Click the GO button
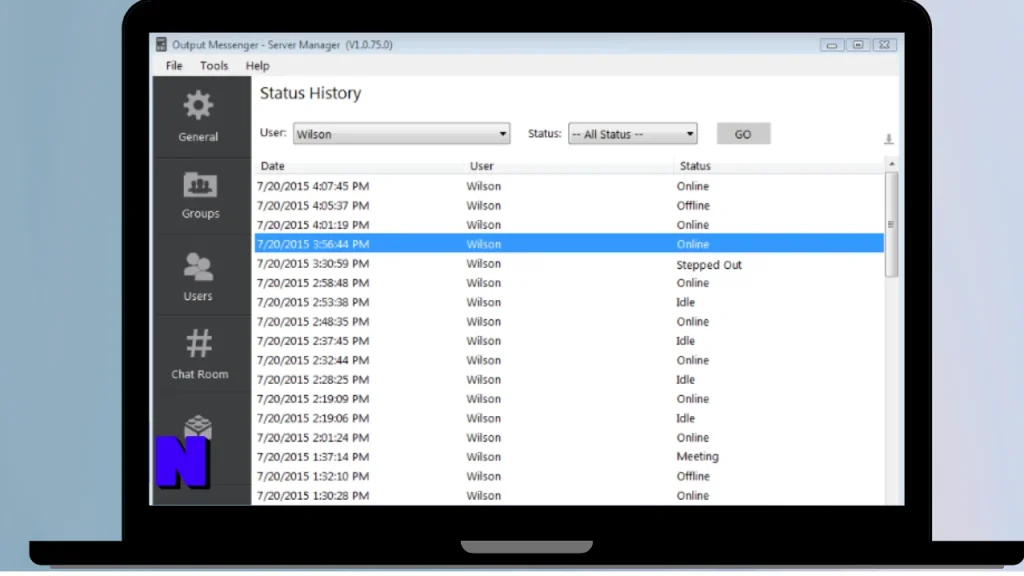Screen dimensions: 1024x576 [743, 134]
